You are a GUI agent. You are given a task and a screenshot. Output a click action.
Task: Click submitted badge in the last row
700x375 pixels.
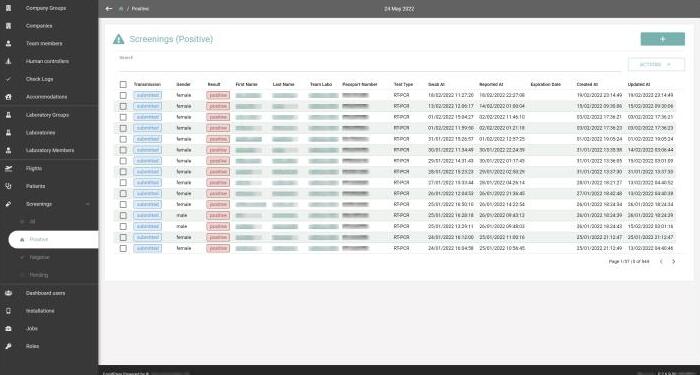click(147, 248)
